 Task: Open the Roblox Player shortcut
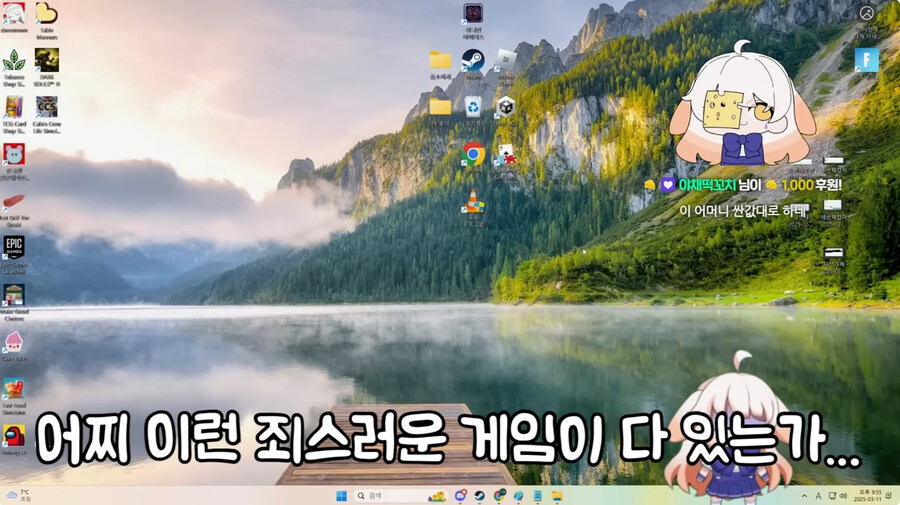(506, 60)
